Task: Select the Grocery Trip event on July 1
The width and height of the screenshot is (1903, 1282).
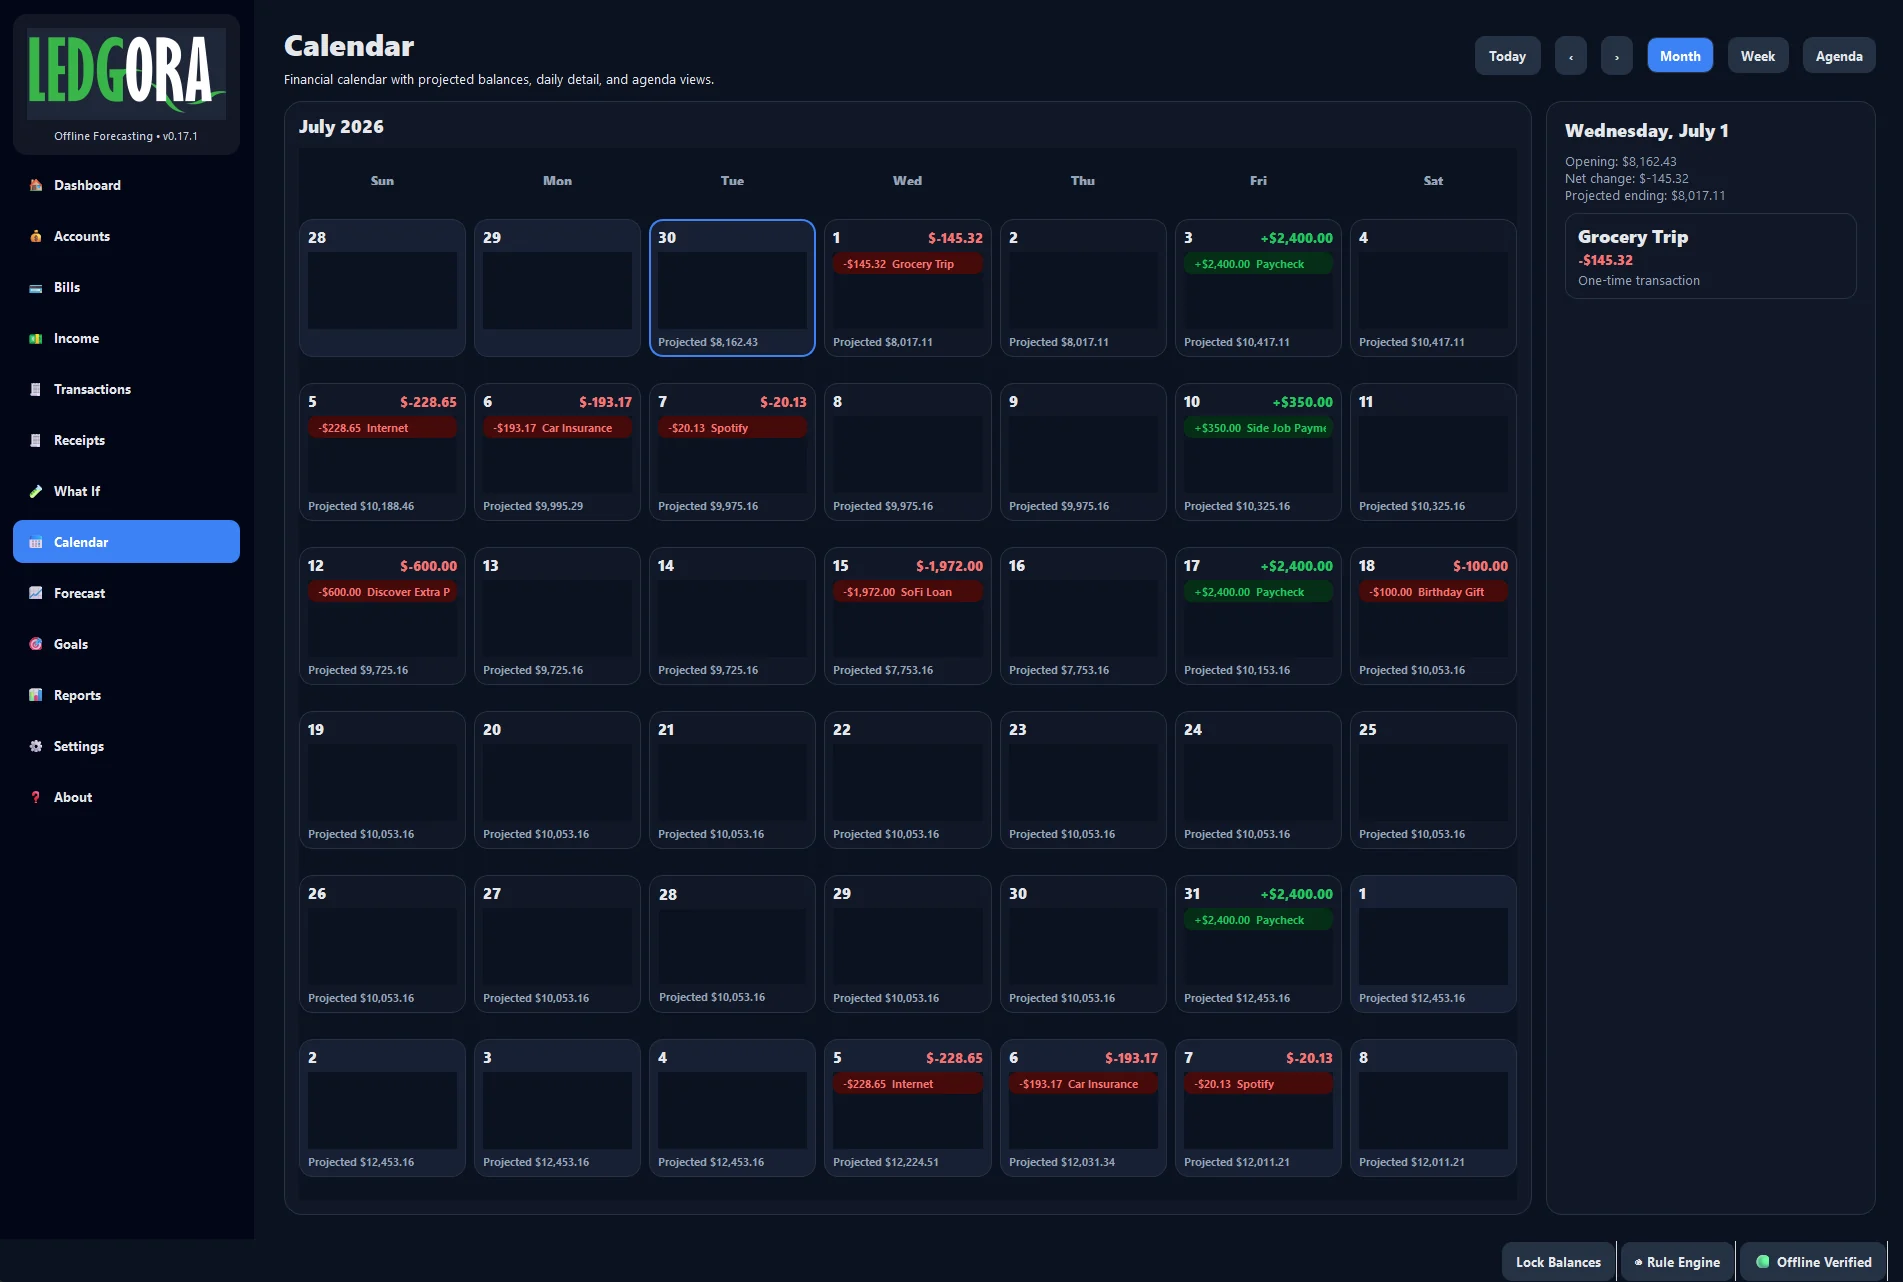Action: click(x=907, y=264)
